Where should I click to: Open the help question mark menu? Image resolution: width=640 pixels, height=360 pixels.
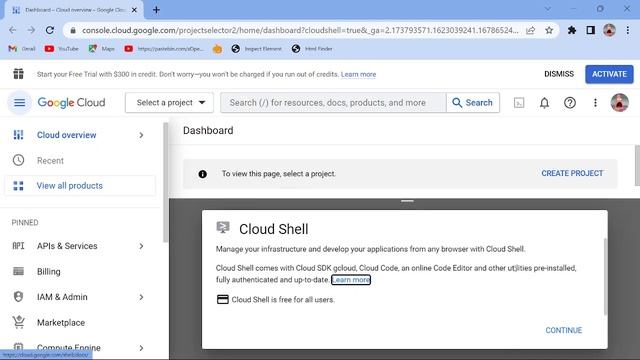(x=570, y=103)
